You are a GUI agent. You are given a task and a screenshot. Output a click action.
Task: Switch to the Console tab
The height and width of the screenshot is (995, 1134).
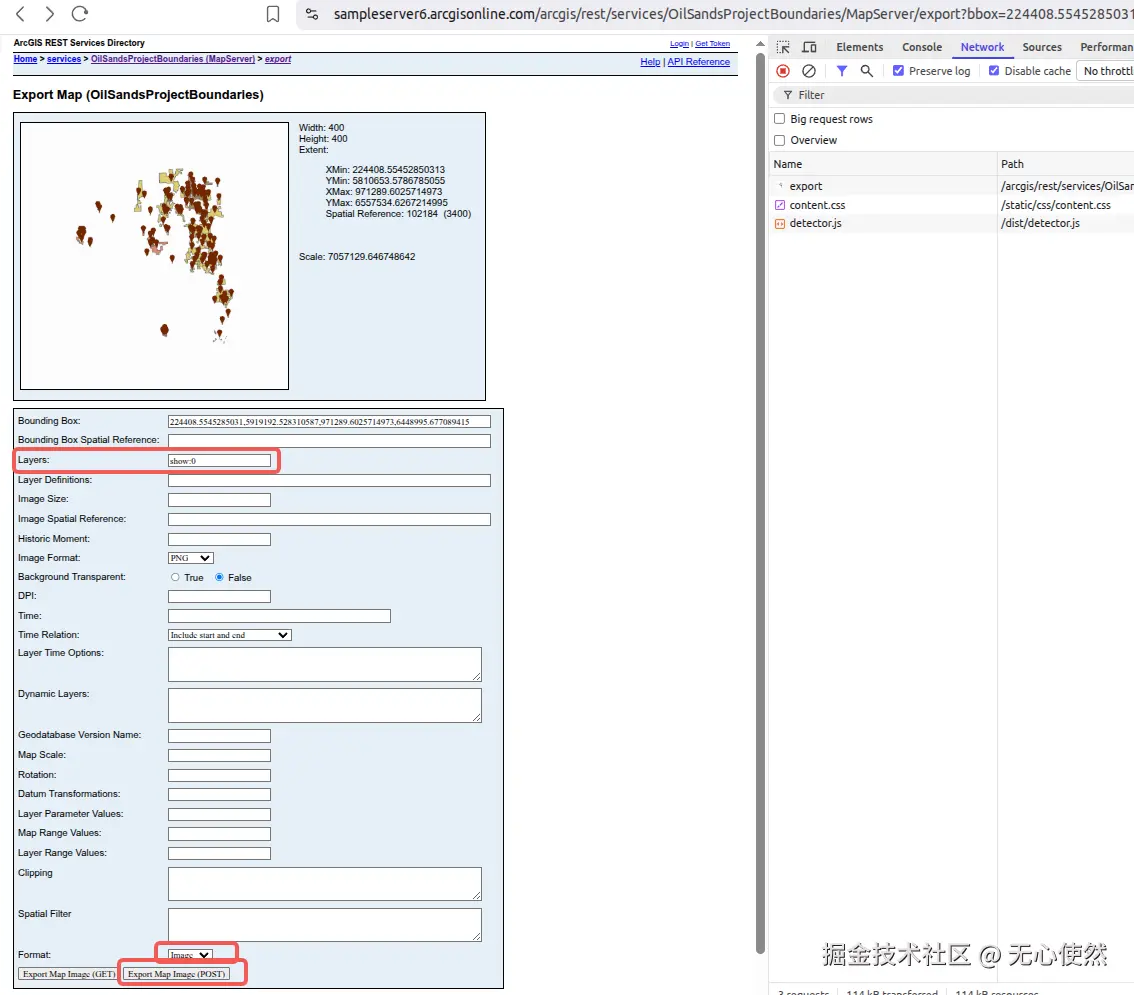click(922, 47)
